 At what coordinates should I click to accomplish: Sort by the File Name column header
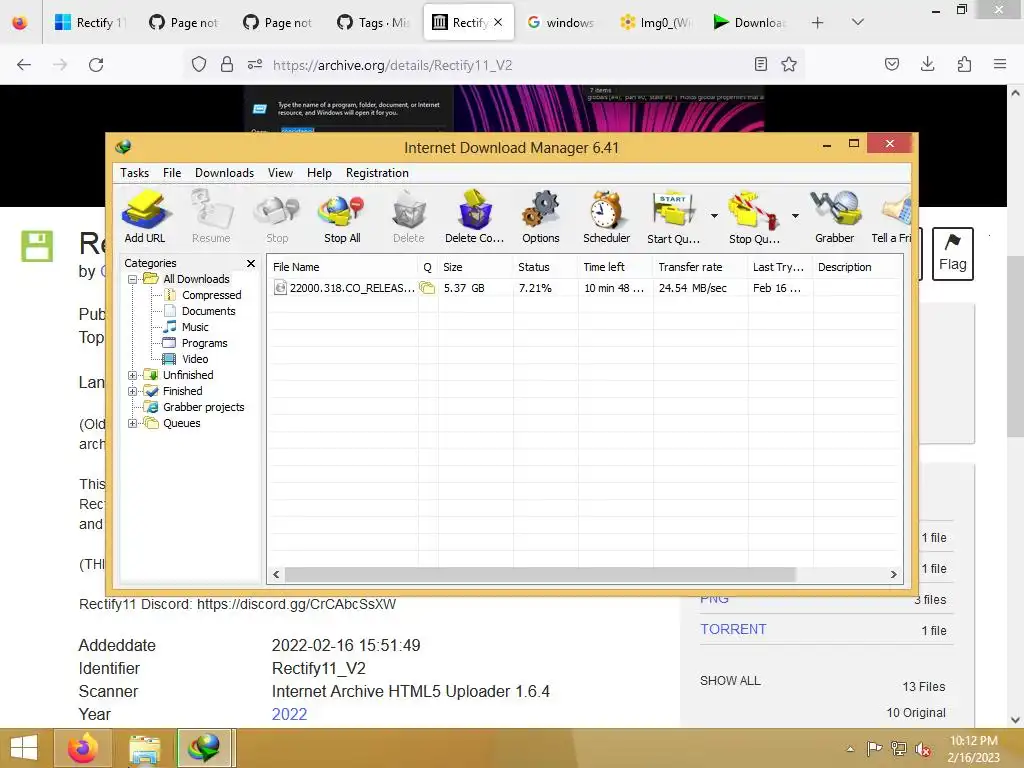(x=343, y=267)
